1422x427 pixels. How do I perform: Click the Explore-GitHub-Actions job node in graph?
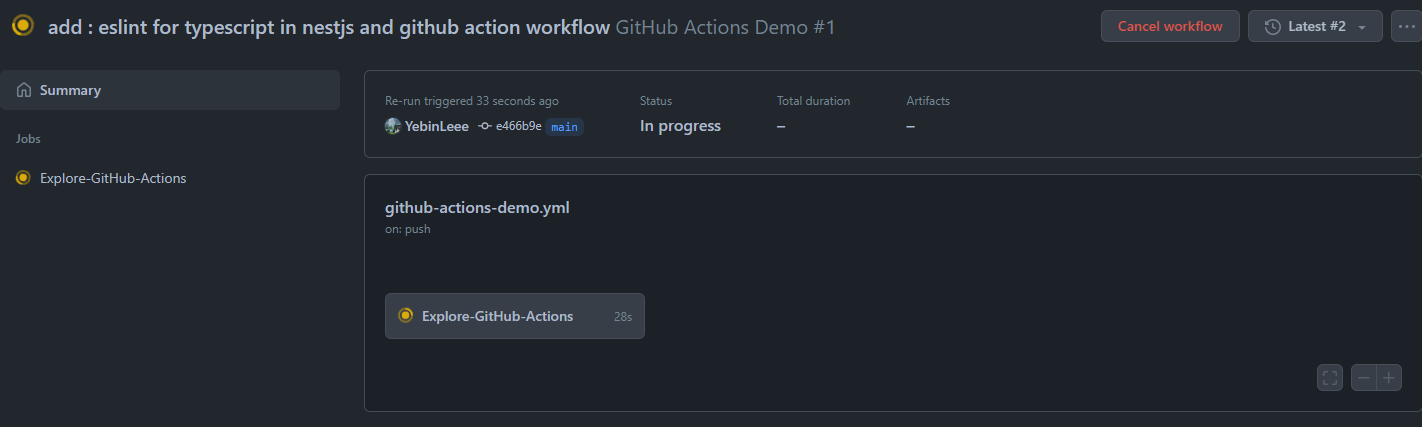[x=515, y=316]
